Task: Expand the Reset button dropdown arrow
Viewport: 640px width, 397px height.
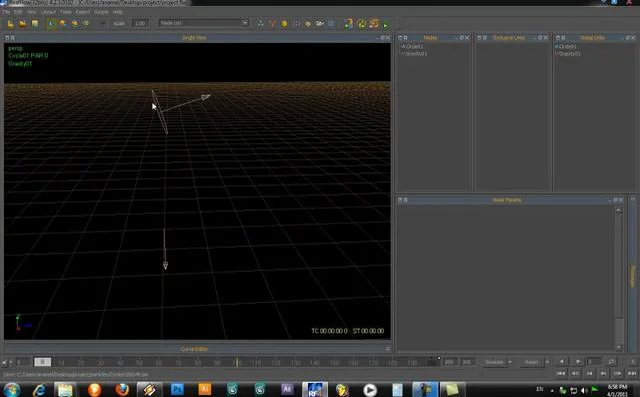Action: [547, 362]
